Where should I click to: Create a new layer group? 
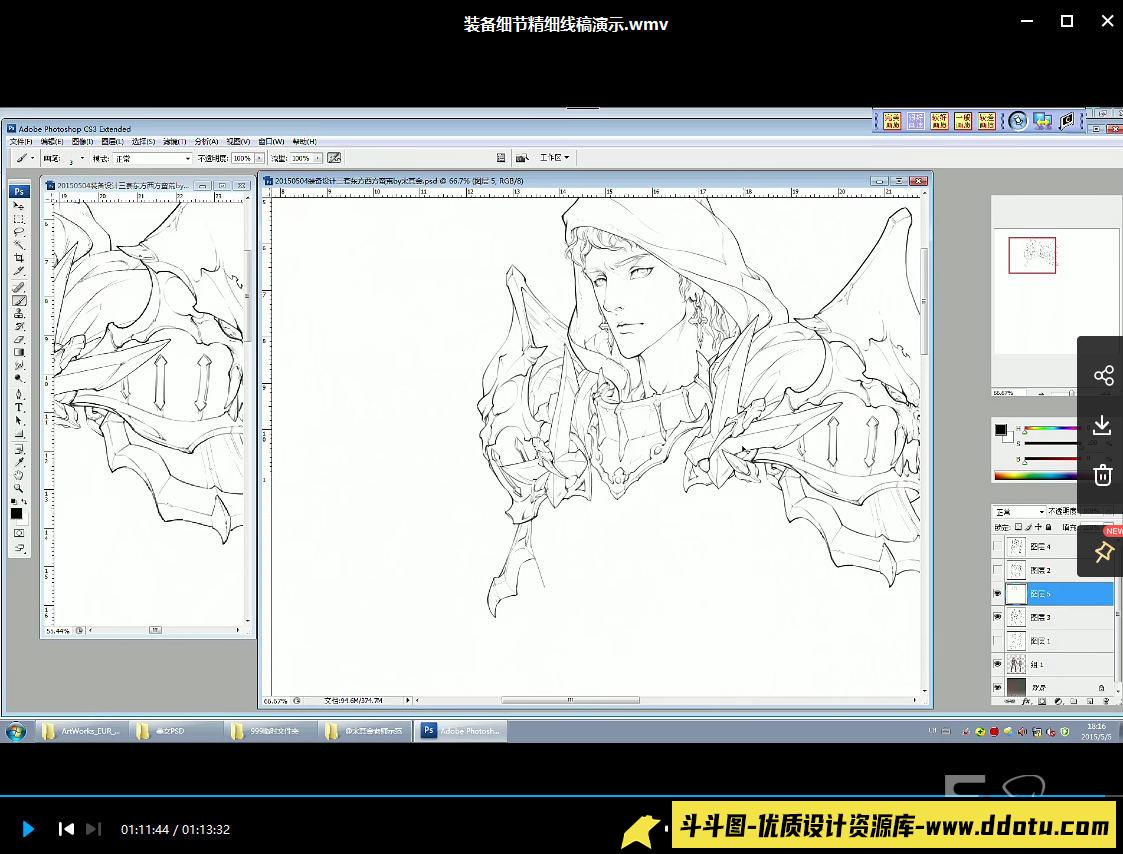pos(1074,701)
